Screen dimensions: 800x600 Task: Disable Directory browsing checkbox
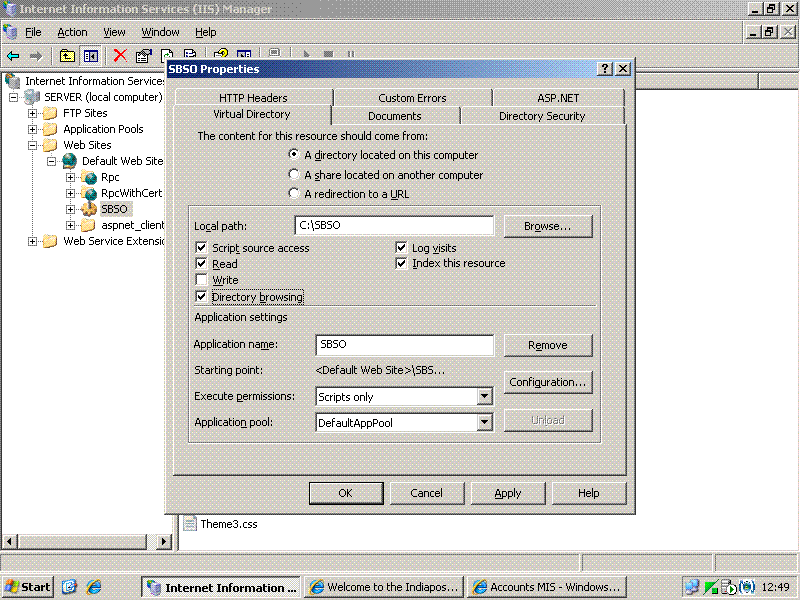pyautogui.click(x=202, y=296)
